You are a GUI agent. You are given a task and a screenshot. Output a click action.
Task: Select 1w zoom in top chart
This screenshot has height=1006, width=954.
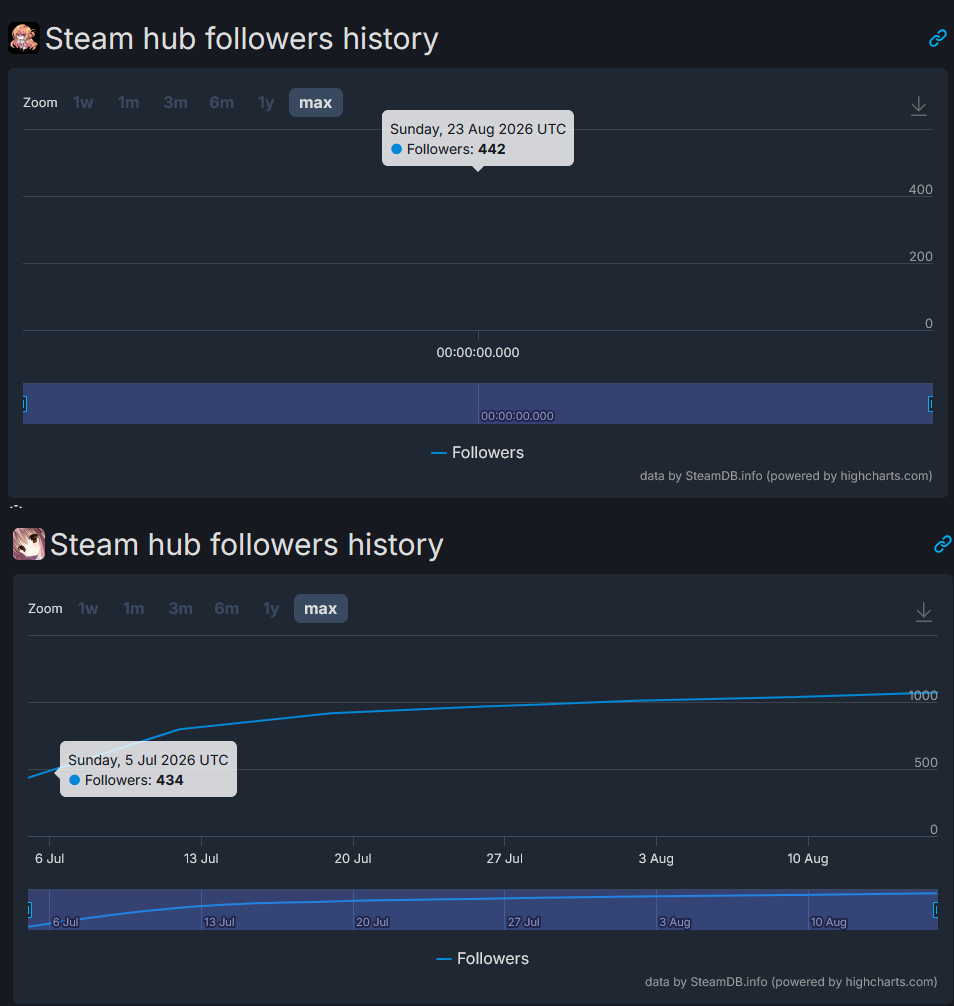pyautogui.click(x=83, y=103)
